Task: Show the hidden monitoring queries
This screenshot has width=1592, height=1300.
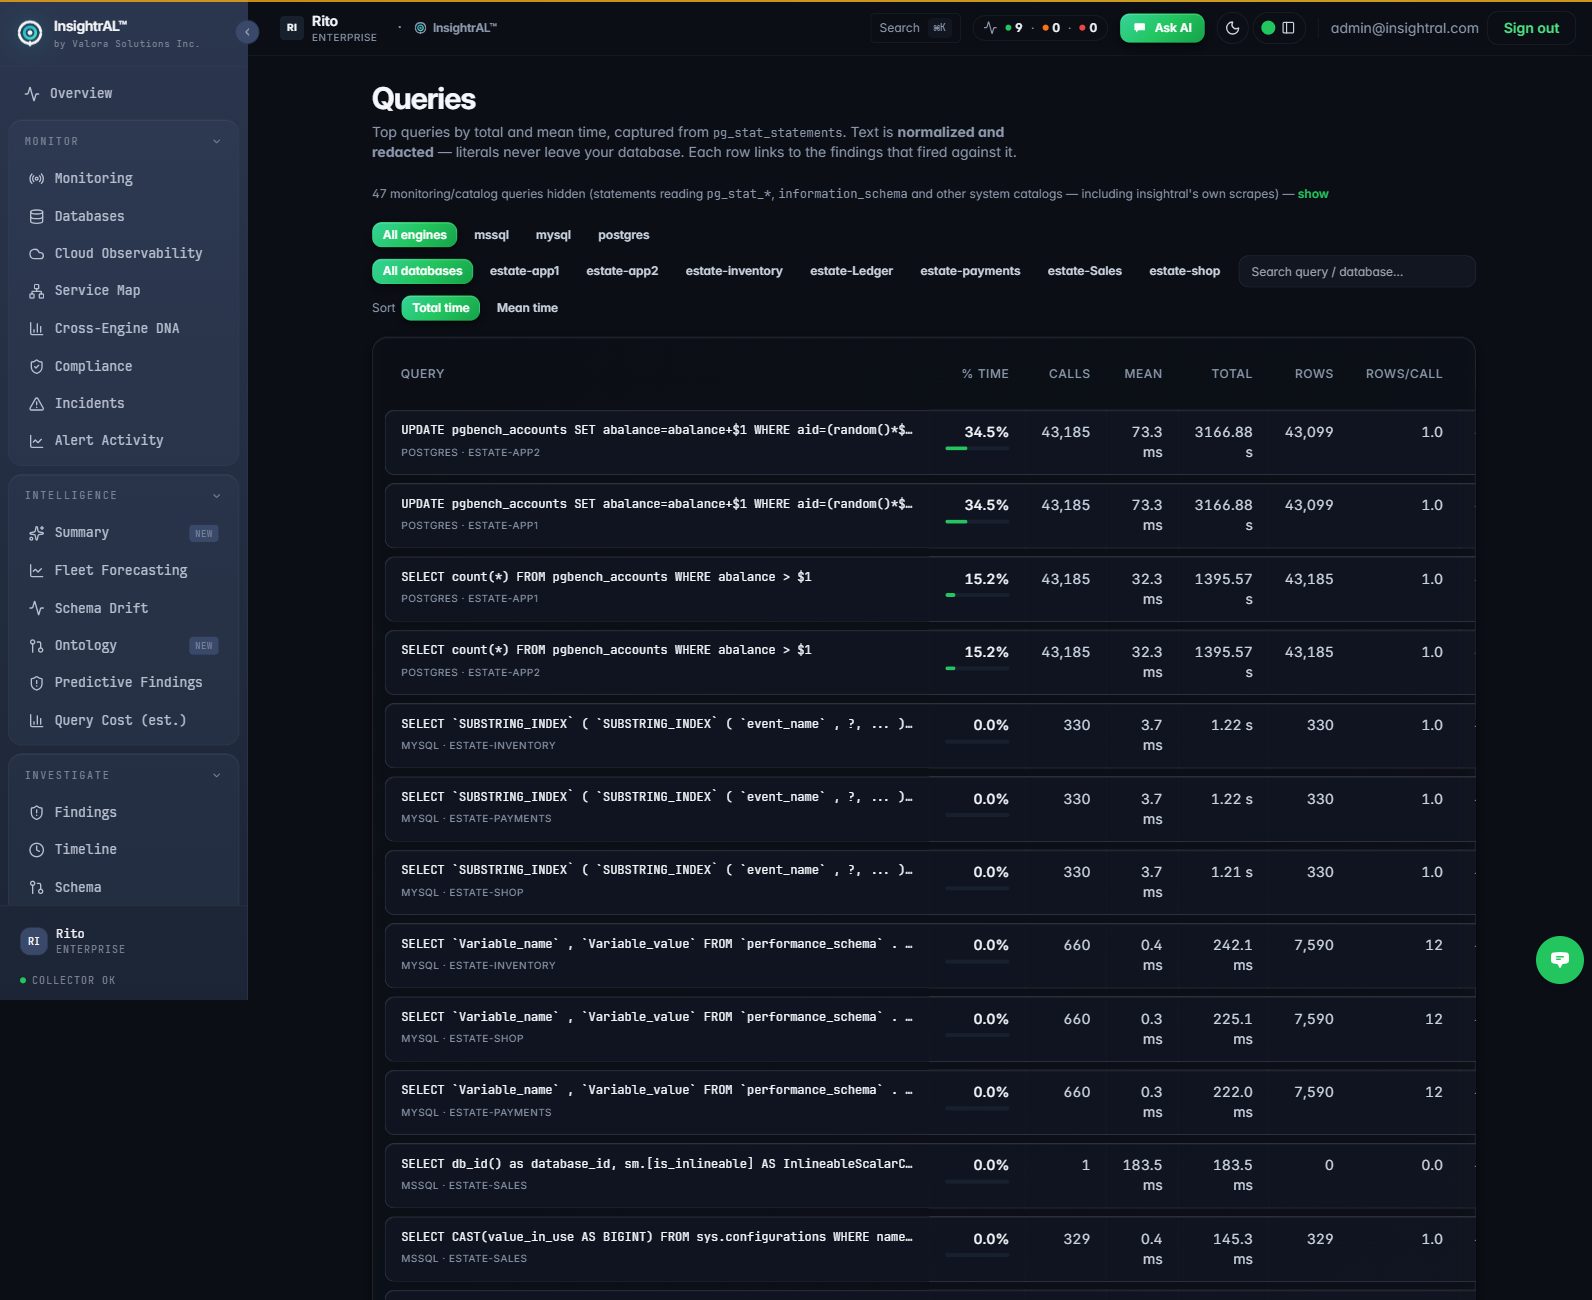Action: 1313,194
